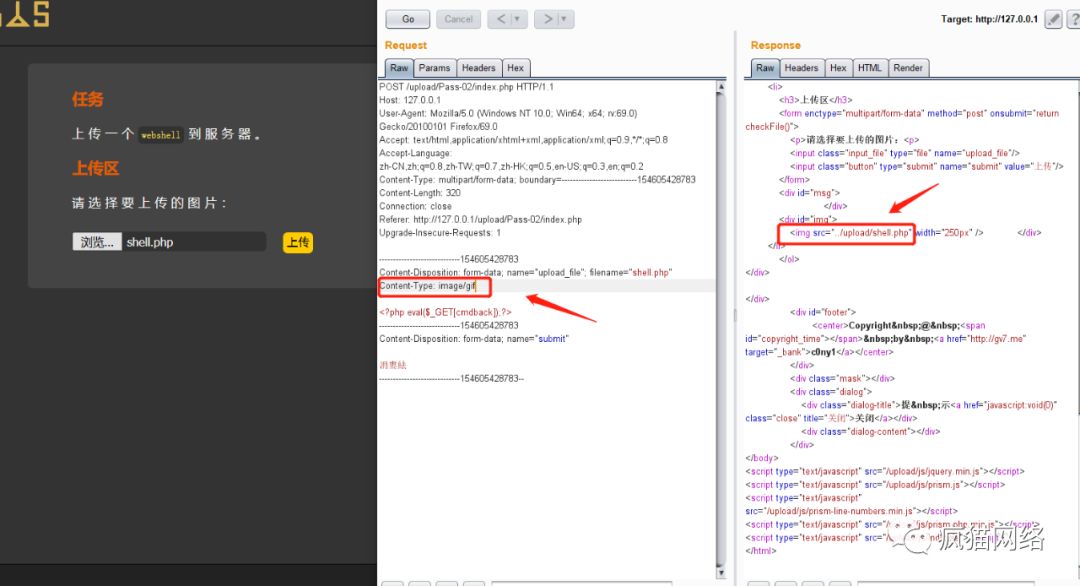Click the Referer header line in the request
The image size is (1080, 586).
pyautogui.click(x=480, y=219)
